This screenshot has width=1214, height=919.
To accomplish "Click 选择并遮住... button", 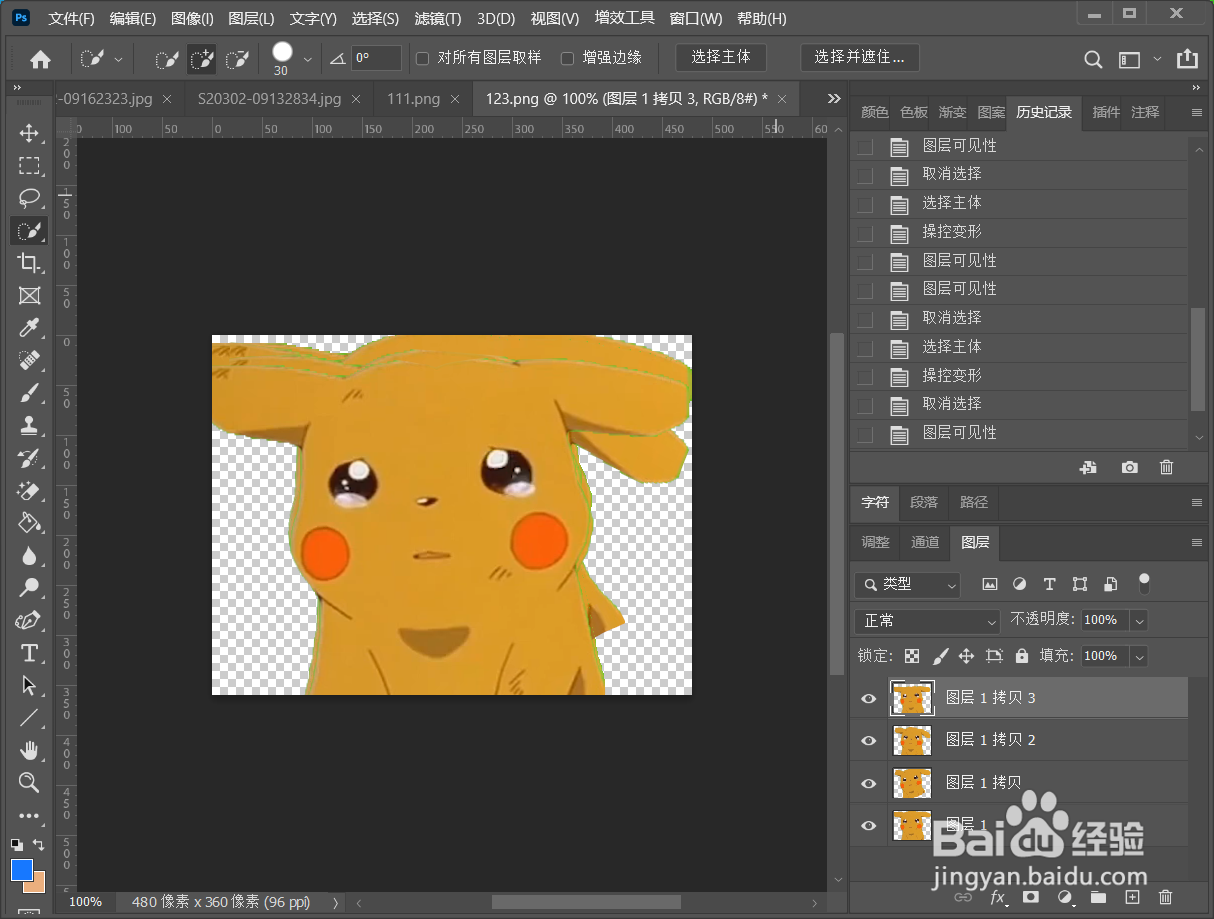I will (x=860, y=57).
